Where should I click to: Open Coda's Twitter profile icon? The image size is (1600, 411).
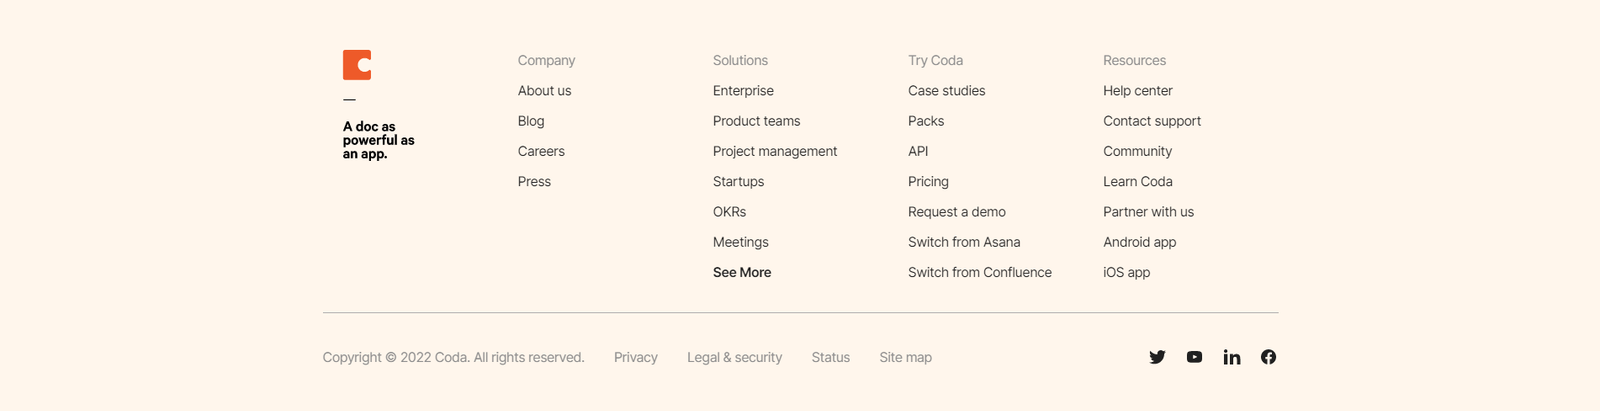pyautogui.click(x=1157, y=357)
